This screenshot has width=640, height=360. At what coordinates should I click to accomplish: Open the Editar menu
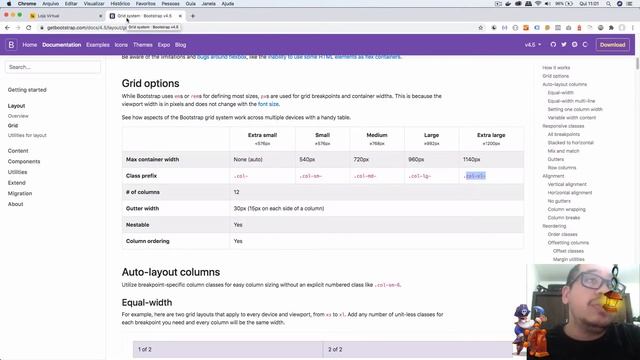coord(71,4)
